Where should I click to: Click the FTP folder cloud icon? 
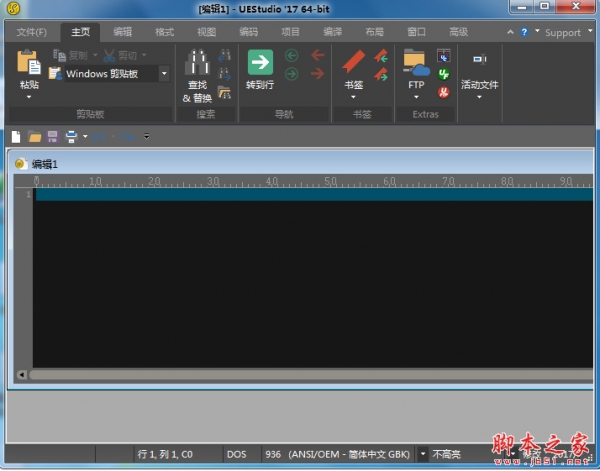point(415,63)
